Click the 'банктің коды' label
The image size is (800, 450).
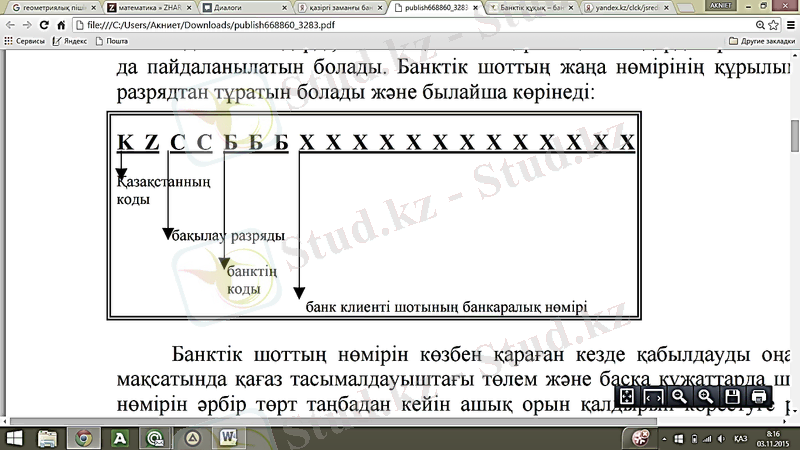[252, 280]
